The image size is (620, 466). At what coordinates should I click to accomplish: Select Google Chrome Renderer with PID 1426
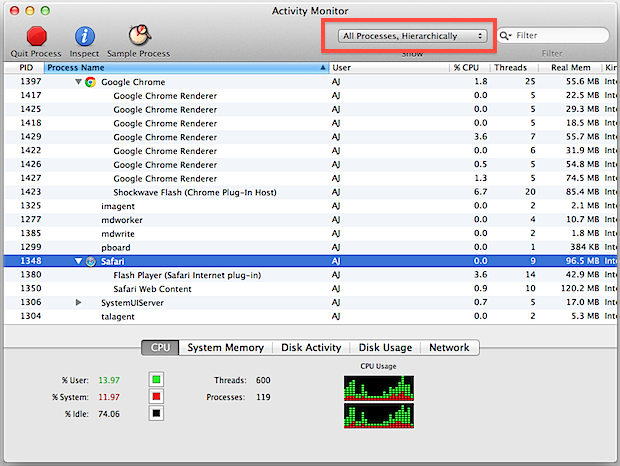click(x=310, y=164)
